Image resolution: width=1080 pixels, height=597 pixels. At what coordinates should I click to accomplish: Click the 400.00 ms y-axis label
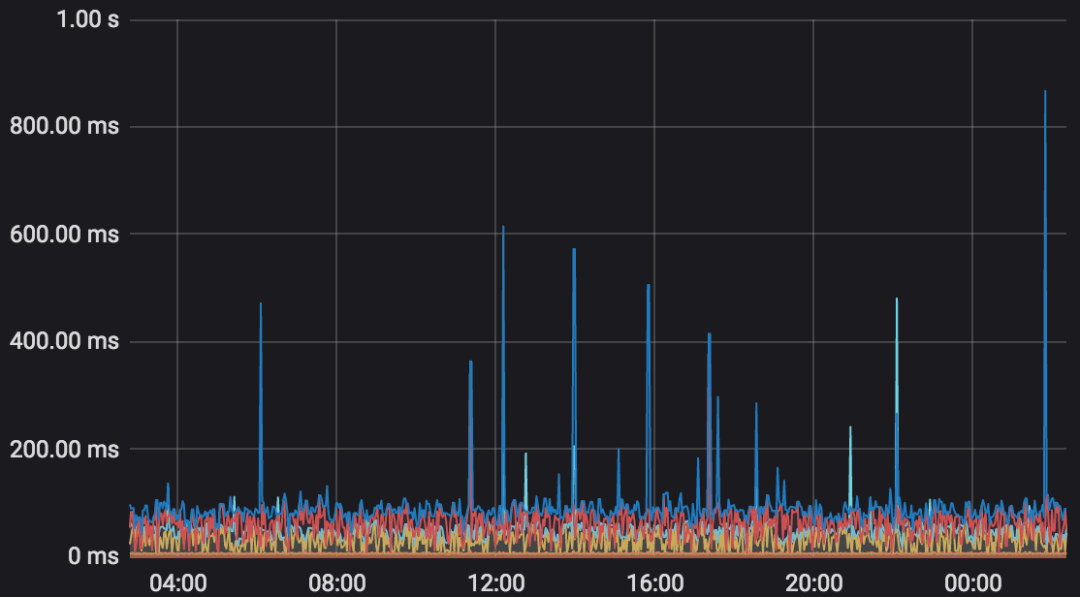[x=64, y=342]
